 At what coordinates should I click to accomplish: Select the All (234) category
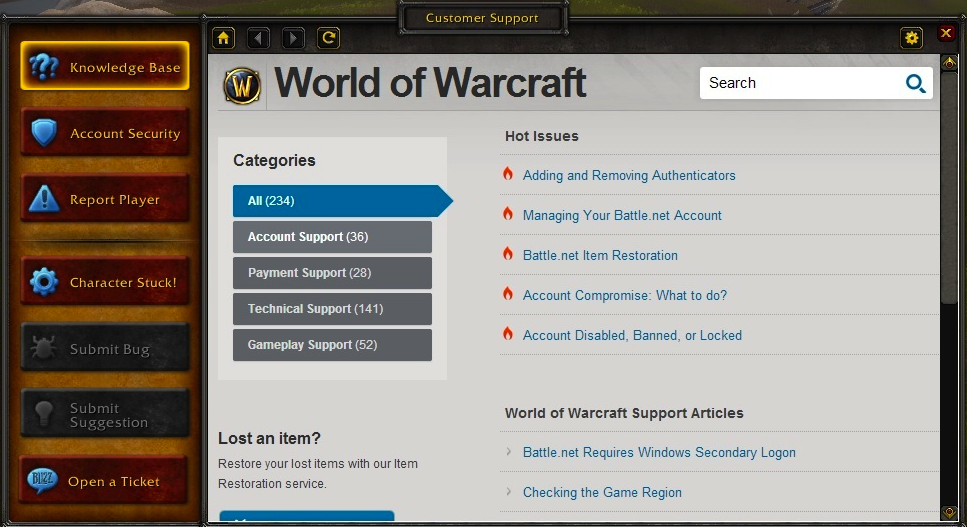click(342, 201)
